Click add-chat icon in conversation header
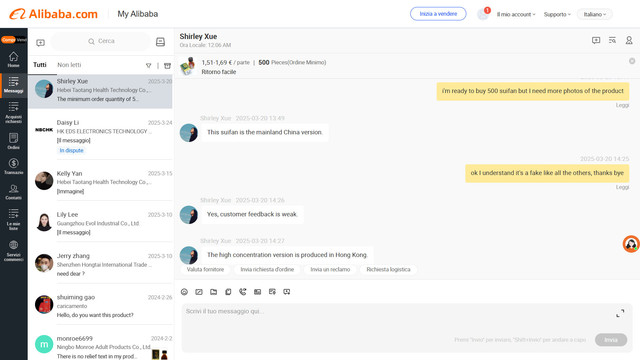This screenshot has height=360, width=640. (x=596, y=40)
